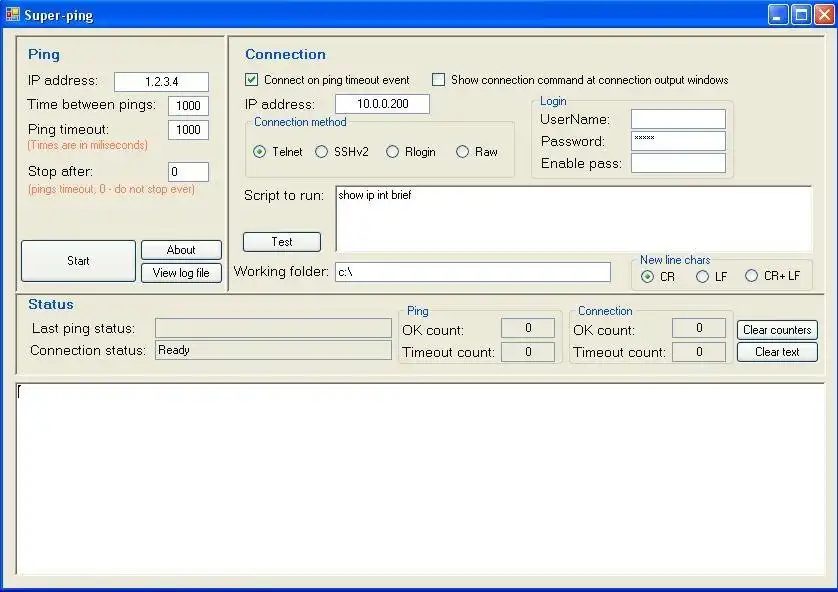The width and height of the screenshot is (838, 592).
Task: Click the 'Times are in miliseconds' note
Action: point(88,145)
